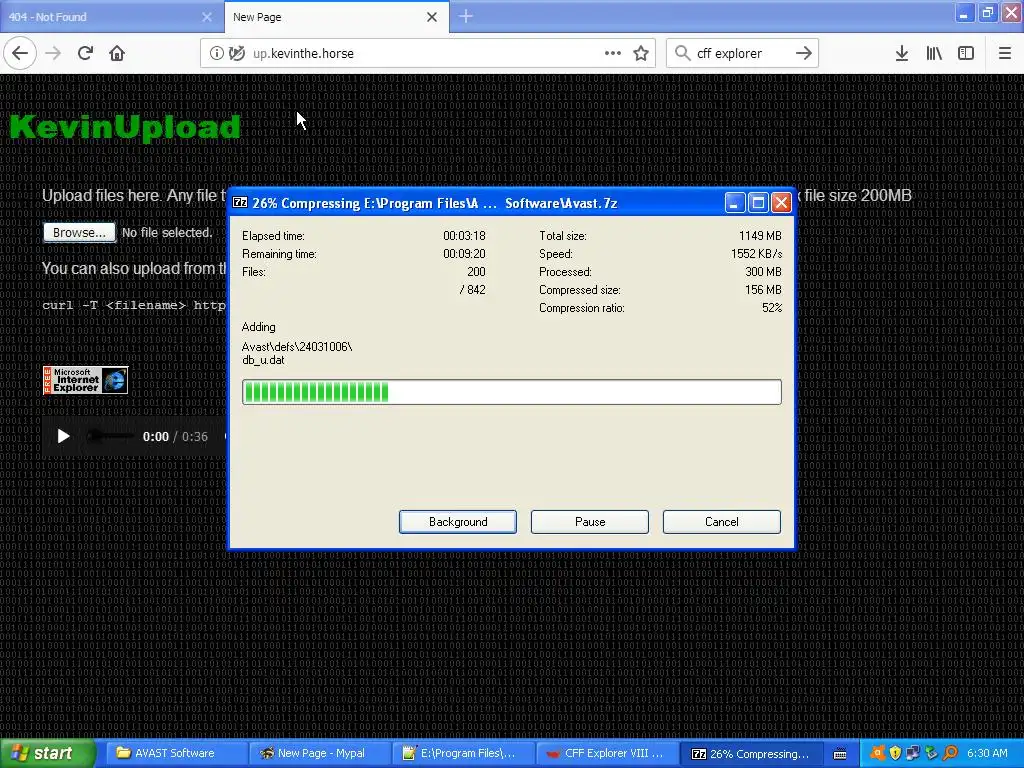Open the page actions three-dot menu
This screenshot has height=768, width=1024.
(x=613, y=53)
